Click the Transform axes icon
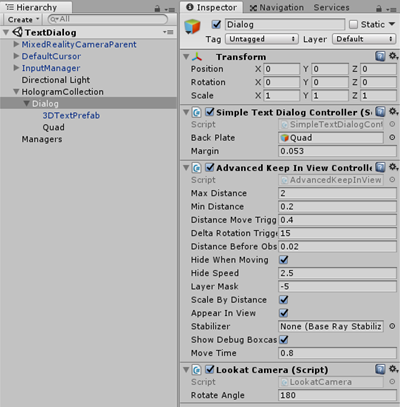This screenshot has width=400, height=407. click(197, 57)
